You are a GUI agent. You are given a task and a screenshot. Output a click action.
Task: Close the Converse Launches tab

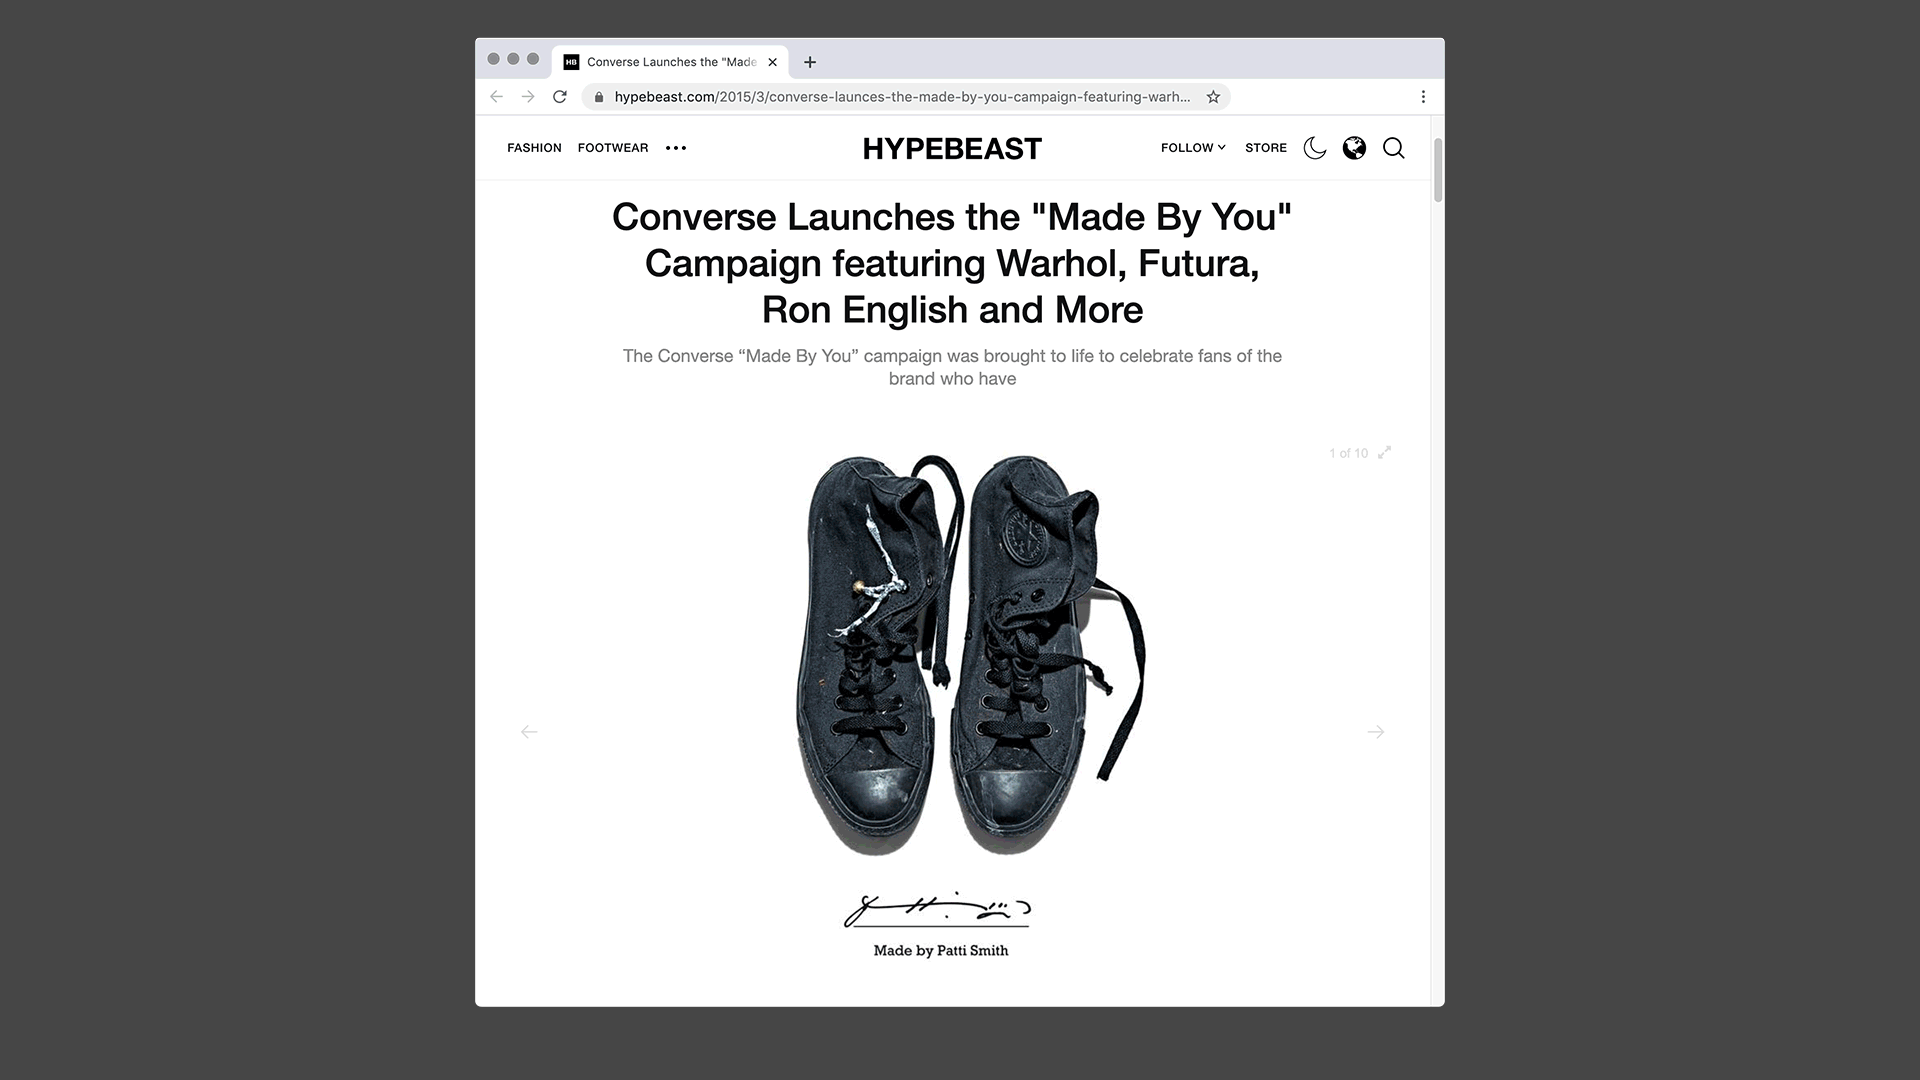pyautogui.click(x=772, y=62)
